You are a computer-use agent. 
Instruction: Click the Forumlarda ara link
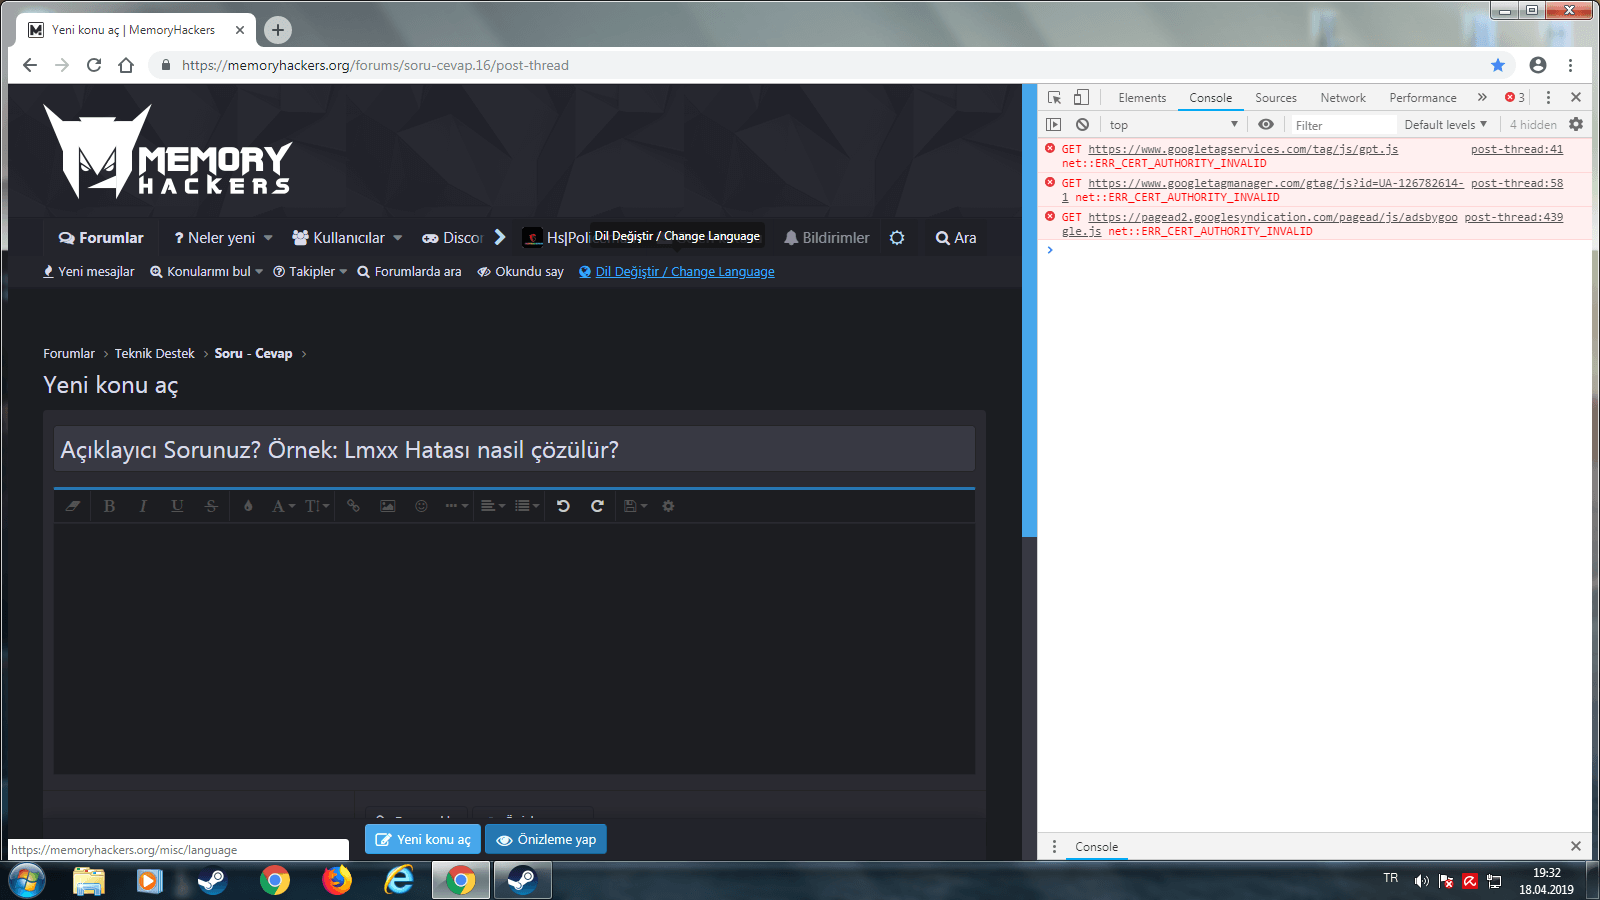point(409,272)
